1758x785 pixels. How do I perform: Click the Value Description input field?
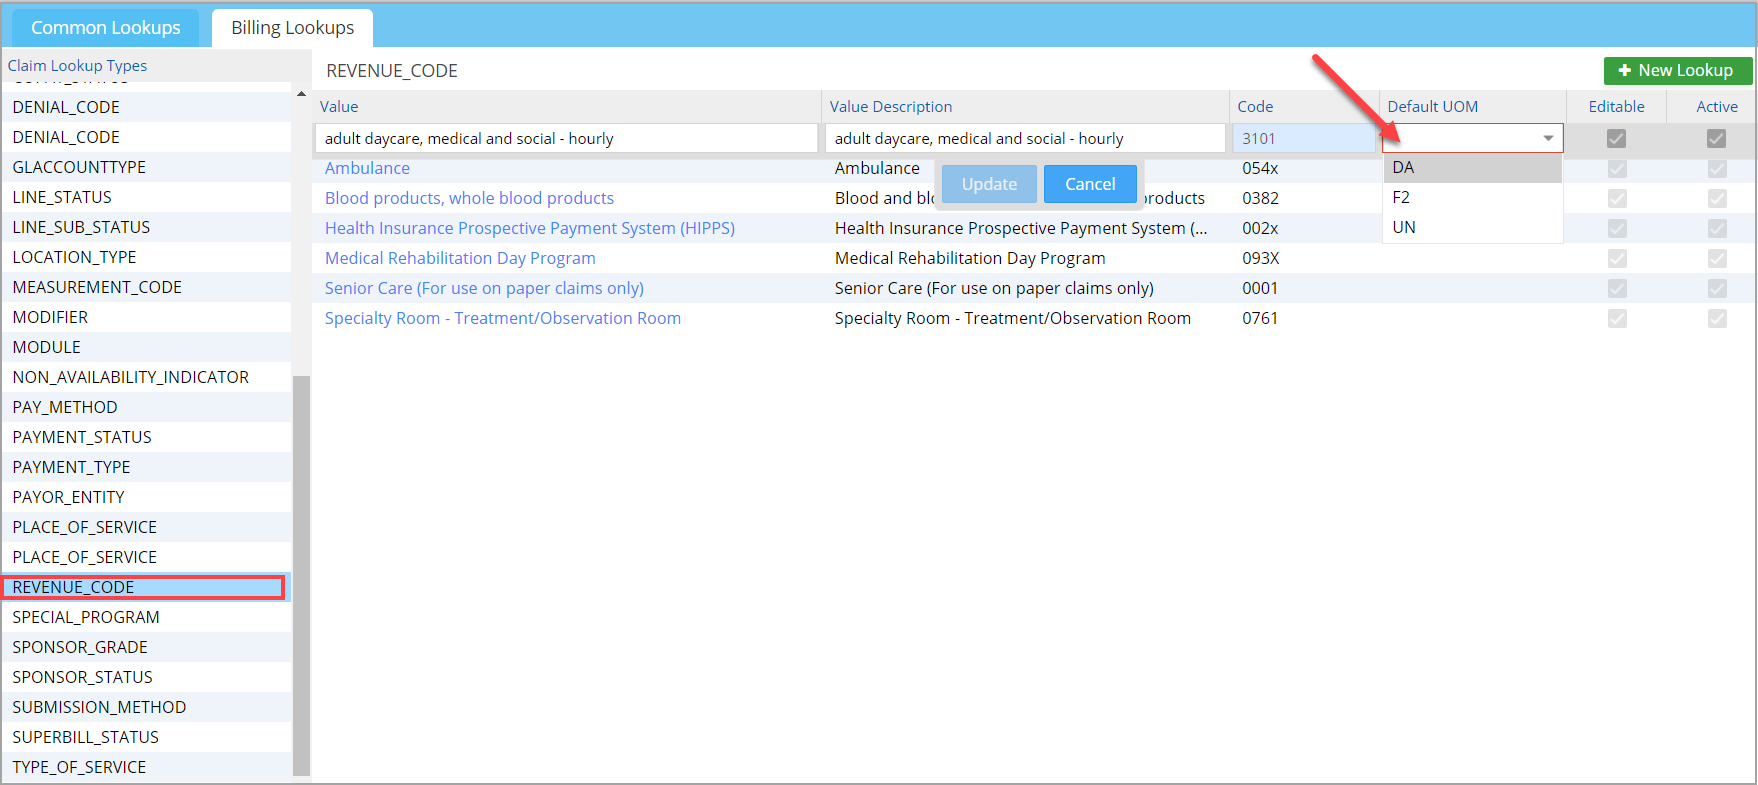point(1024,139)
